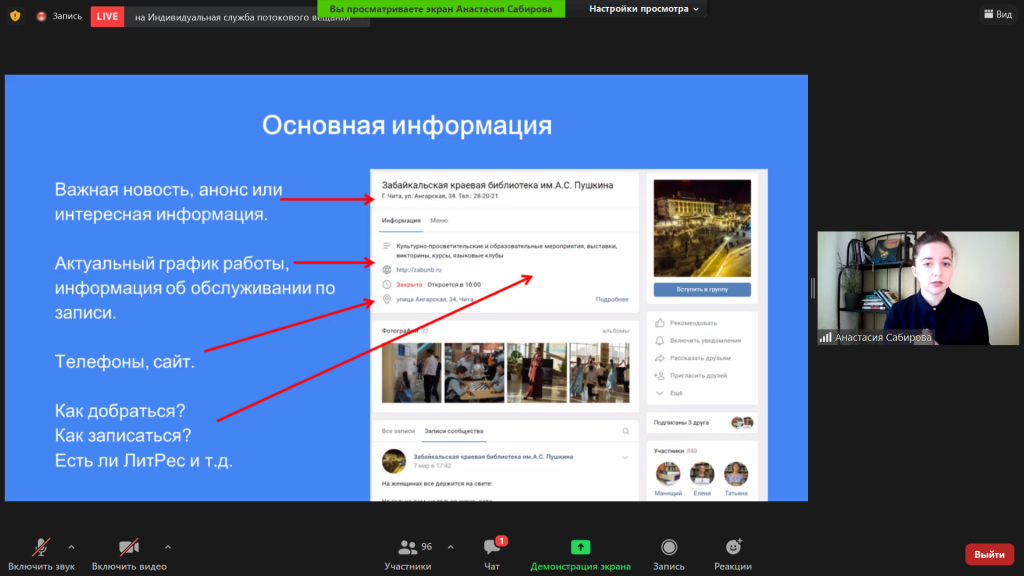Click the green screen share icon
The width and height of the screenshot is (1024, 576).
(x=580, y=547)
